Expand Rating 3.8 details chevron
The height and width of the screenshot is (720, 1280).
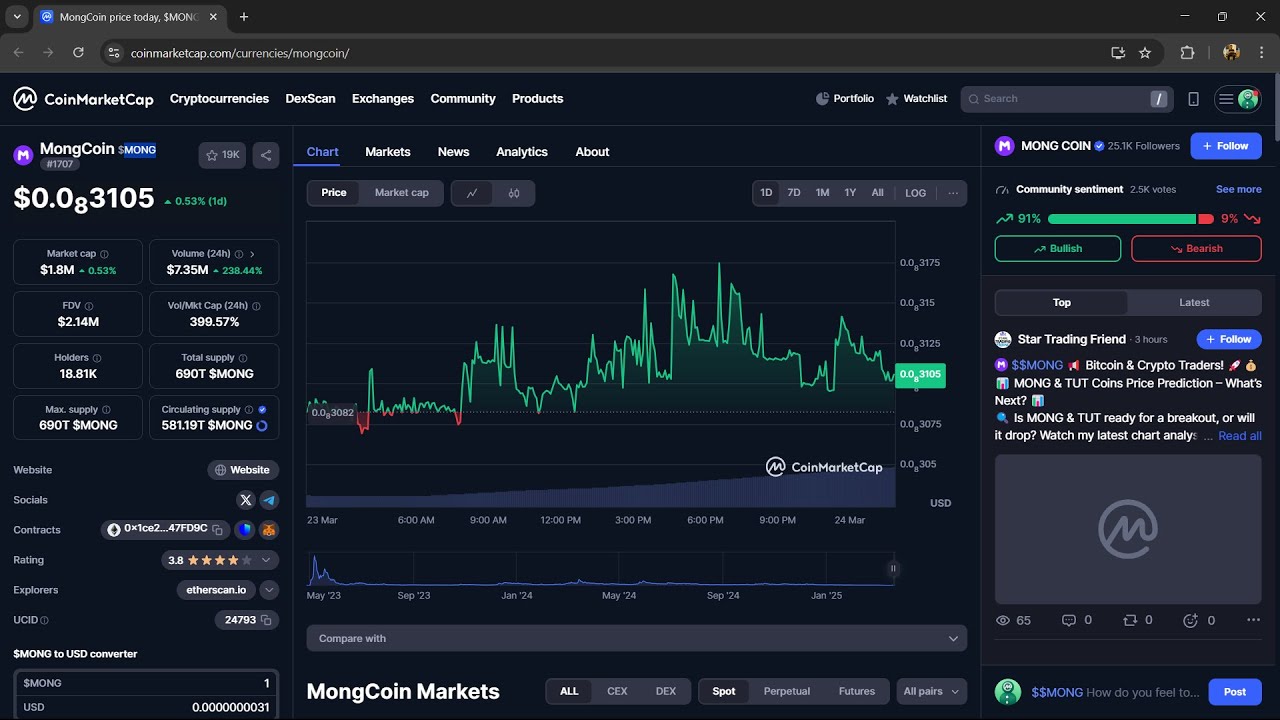tap(266, 560)
